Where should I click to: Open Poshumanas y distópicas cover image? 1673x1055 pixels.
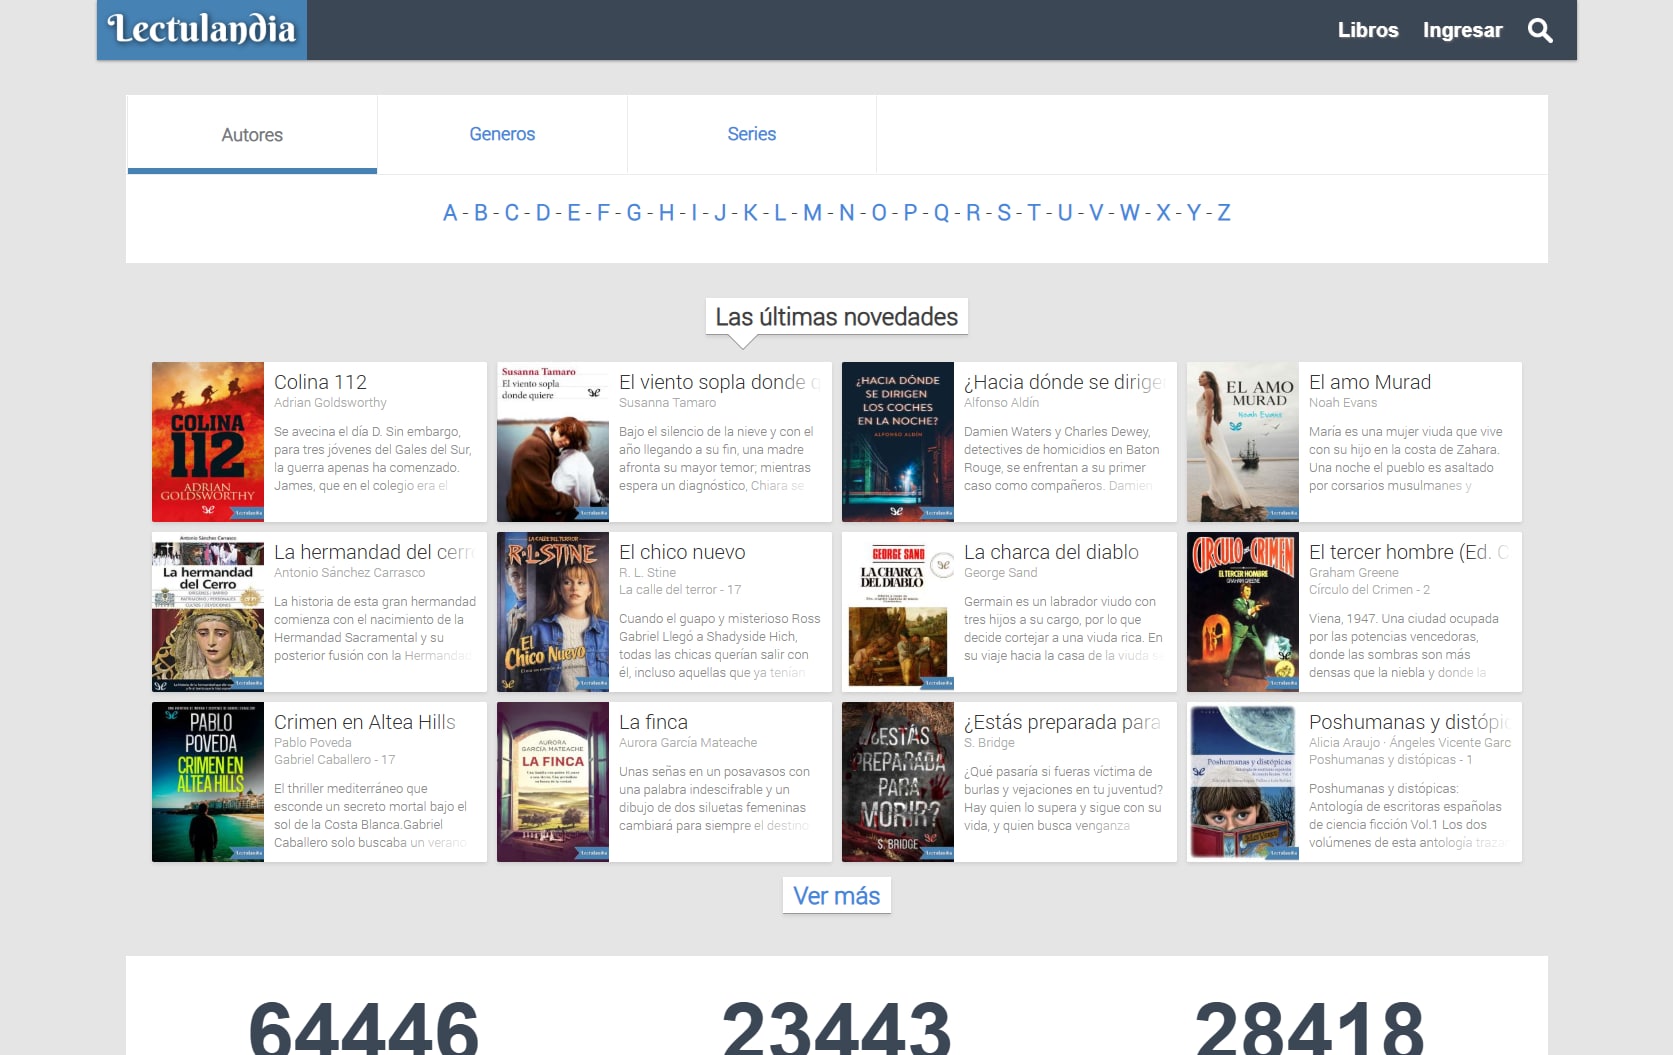(1243, 782)
